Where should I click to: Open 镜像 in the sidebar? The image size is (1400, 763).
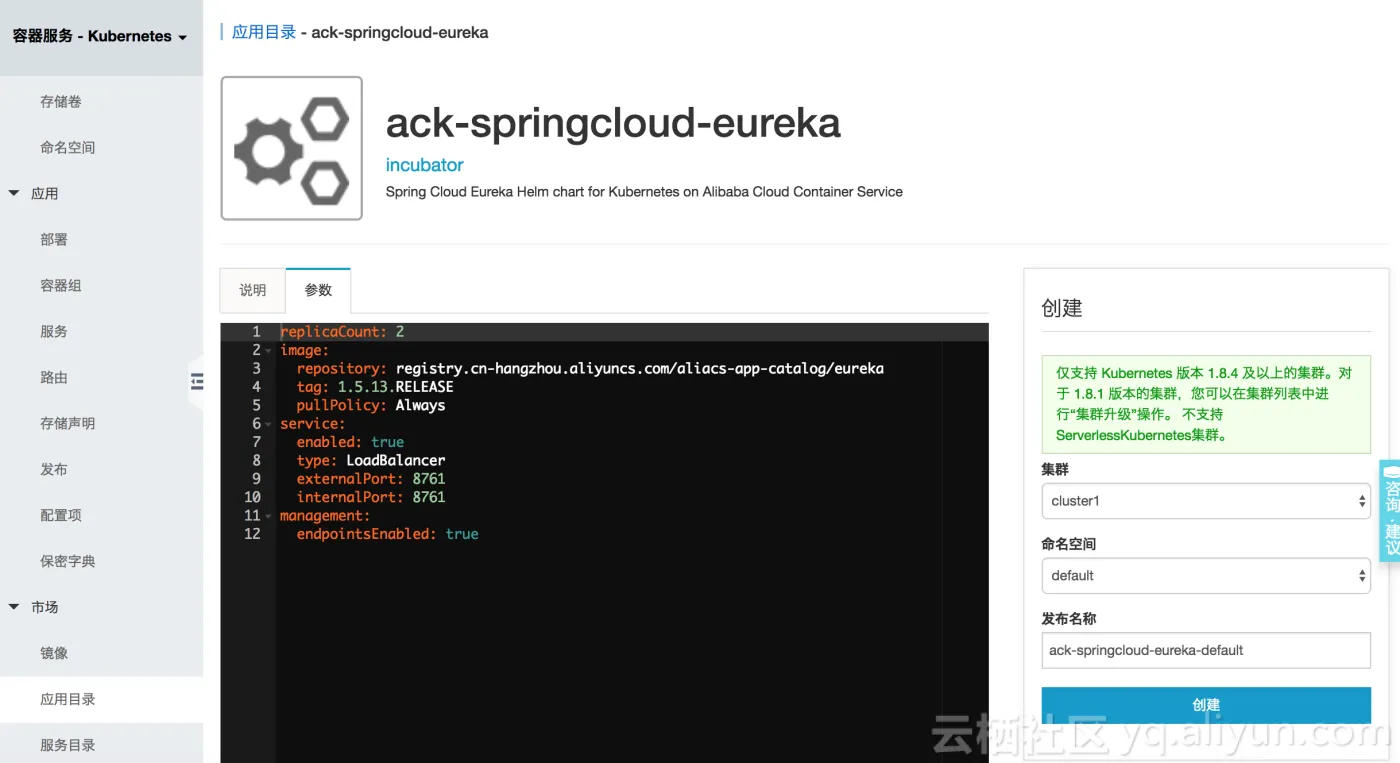tap(54, 653)
